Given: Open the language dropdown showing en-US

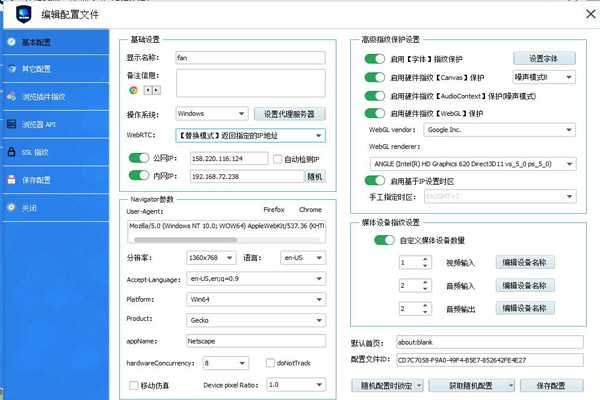Looking at the screenshot, I should 303,258.
